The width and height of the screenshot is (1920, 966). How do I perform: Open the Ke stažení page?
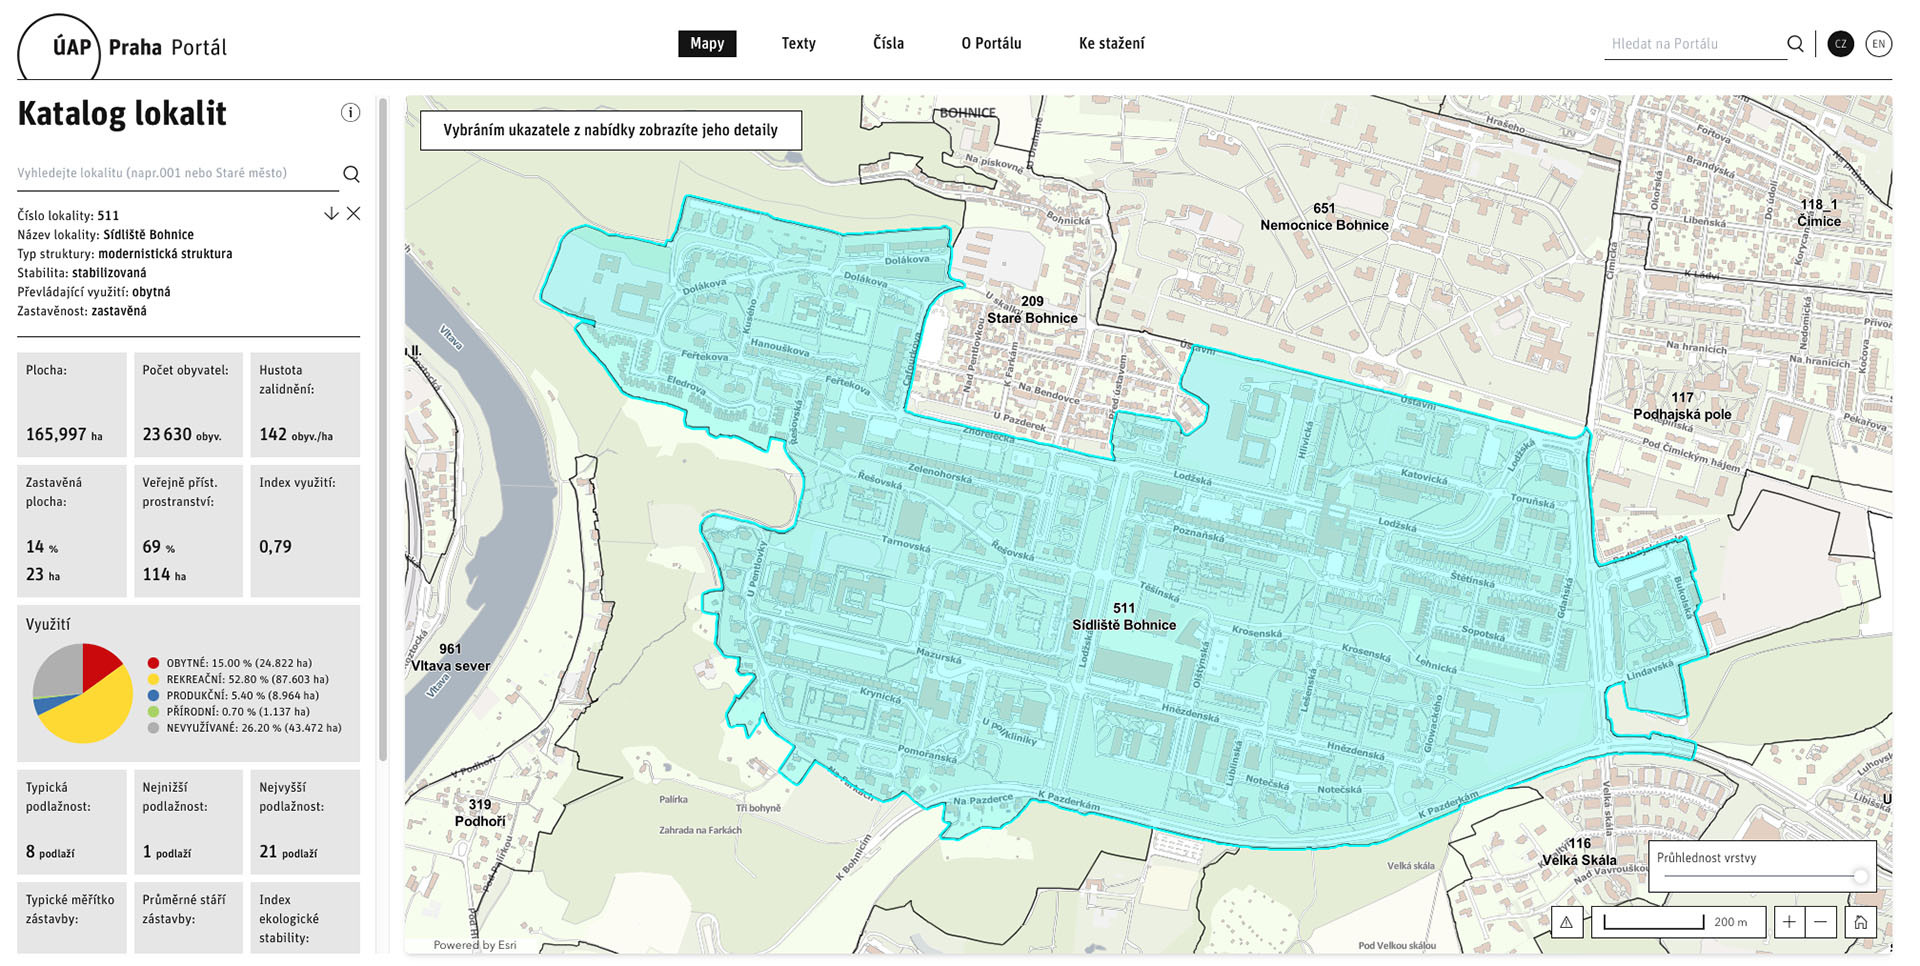tap(1111, 44)
